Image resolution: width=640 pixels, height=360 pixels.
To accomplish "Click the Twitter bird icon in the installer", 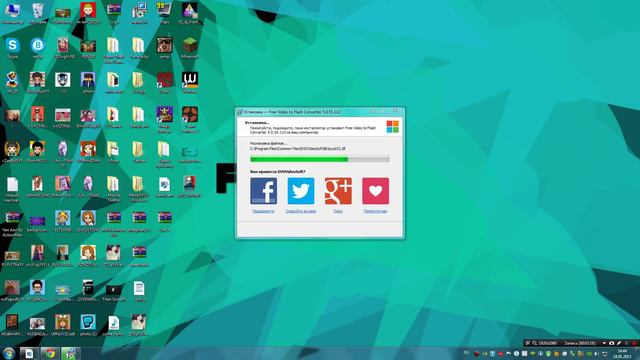I will coord(301,191).
